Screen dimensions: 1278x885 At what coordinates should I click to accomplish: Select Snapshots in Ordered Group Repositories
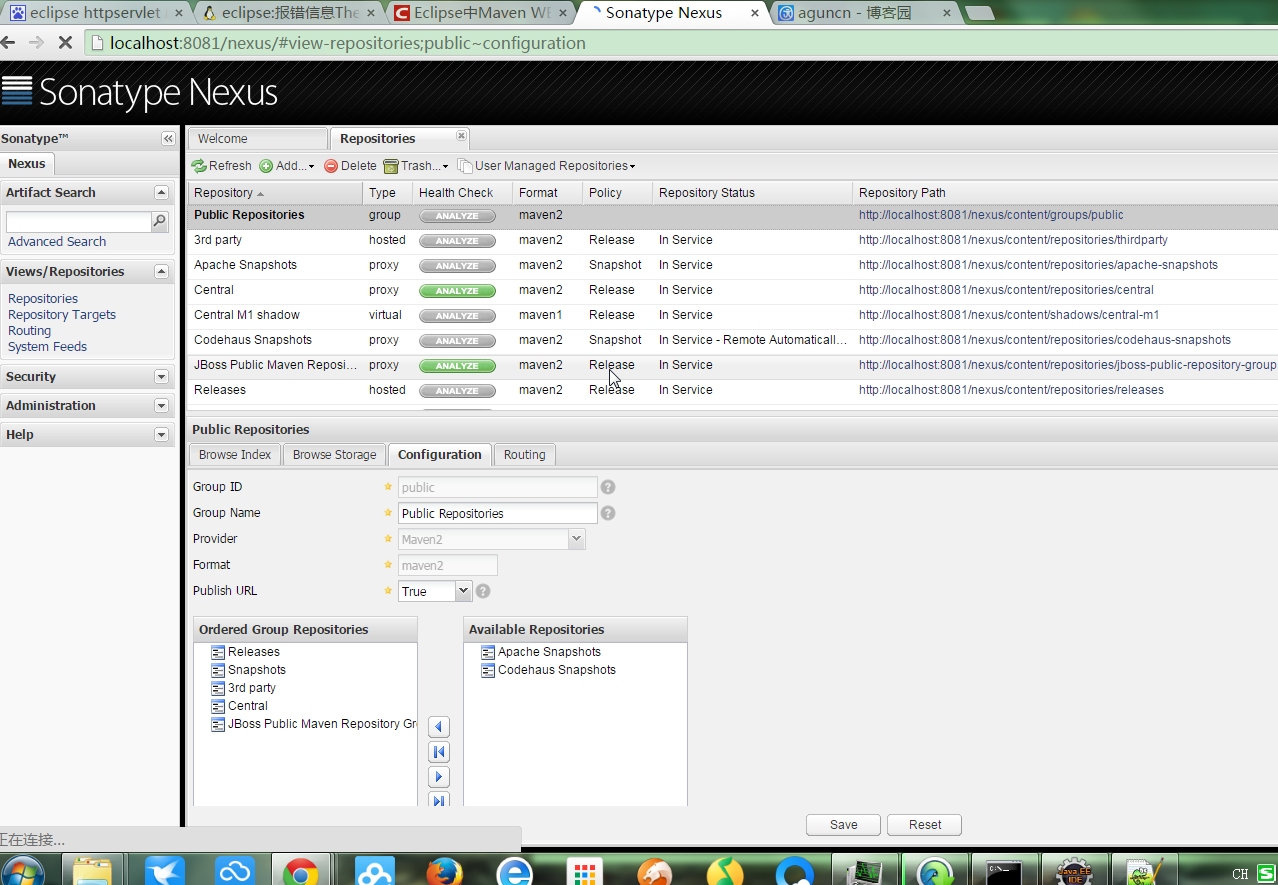pos(257,670)
